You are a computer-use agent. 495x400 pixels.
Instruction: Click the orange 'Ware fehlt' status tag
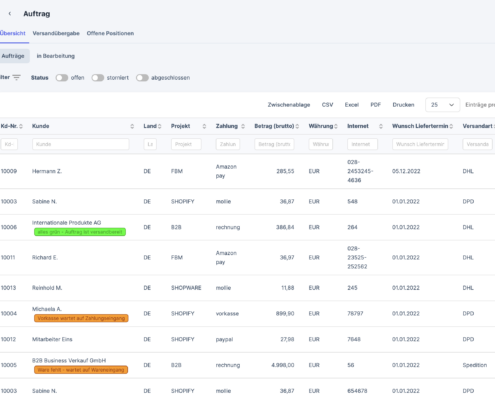point(81,370)
